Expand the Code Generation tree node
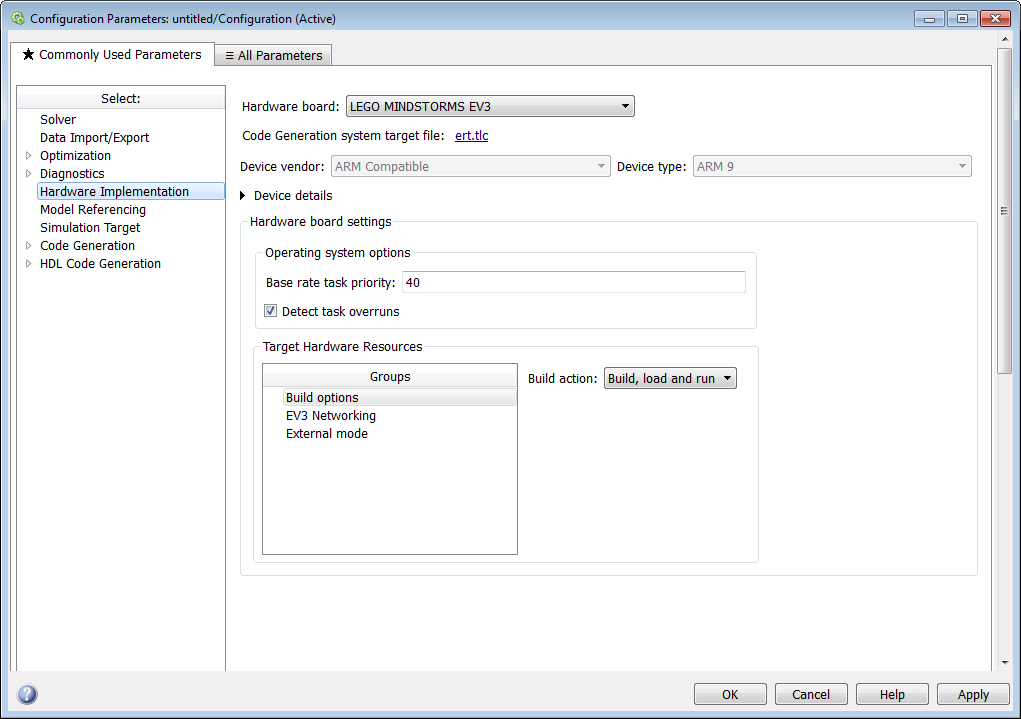Image resolution: width=1021 pixels, height=719 pixels. click(28, 246)
